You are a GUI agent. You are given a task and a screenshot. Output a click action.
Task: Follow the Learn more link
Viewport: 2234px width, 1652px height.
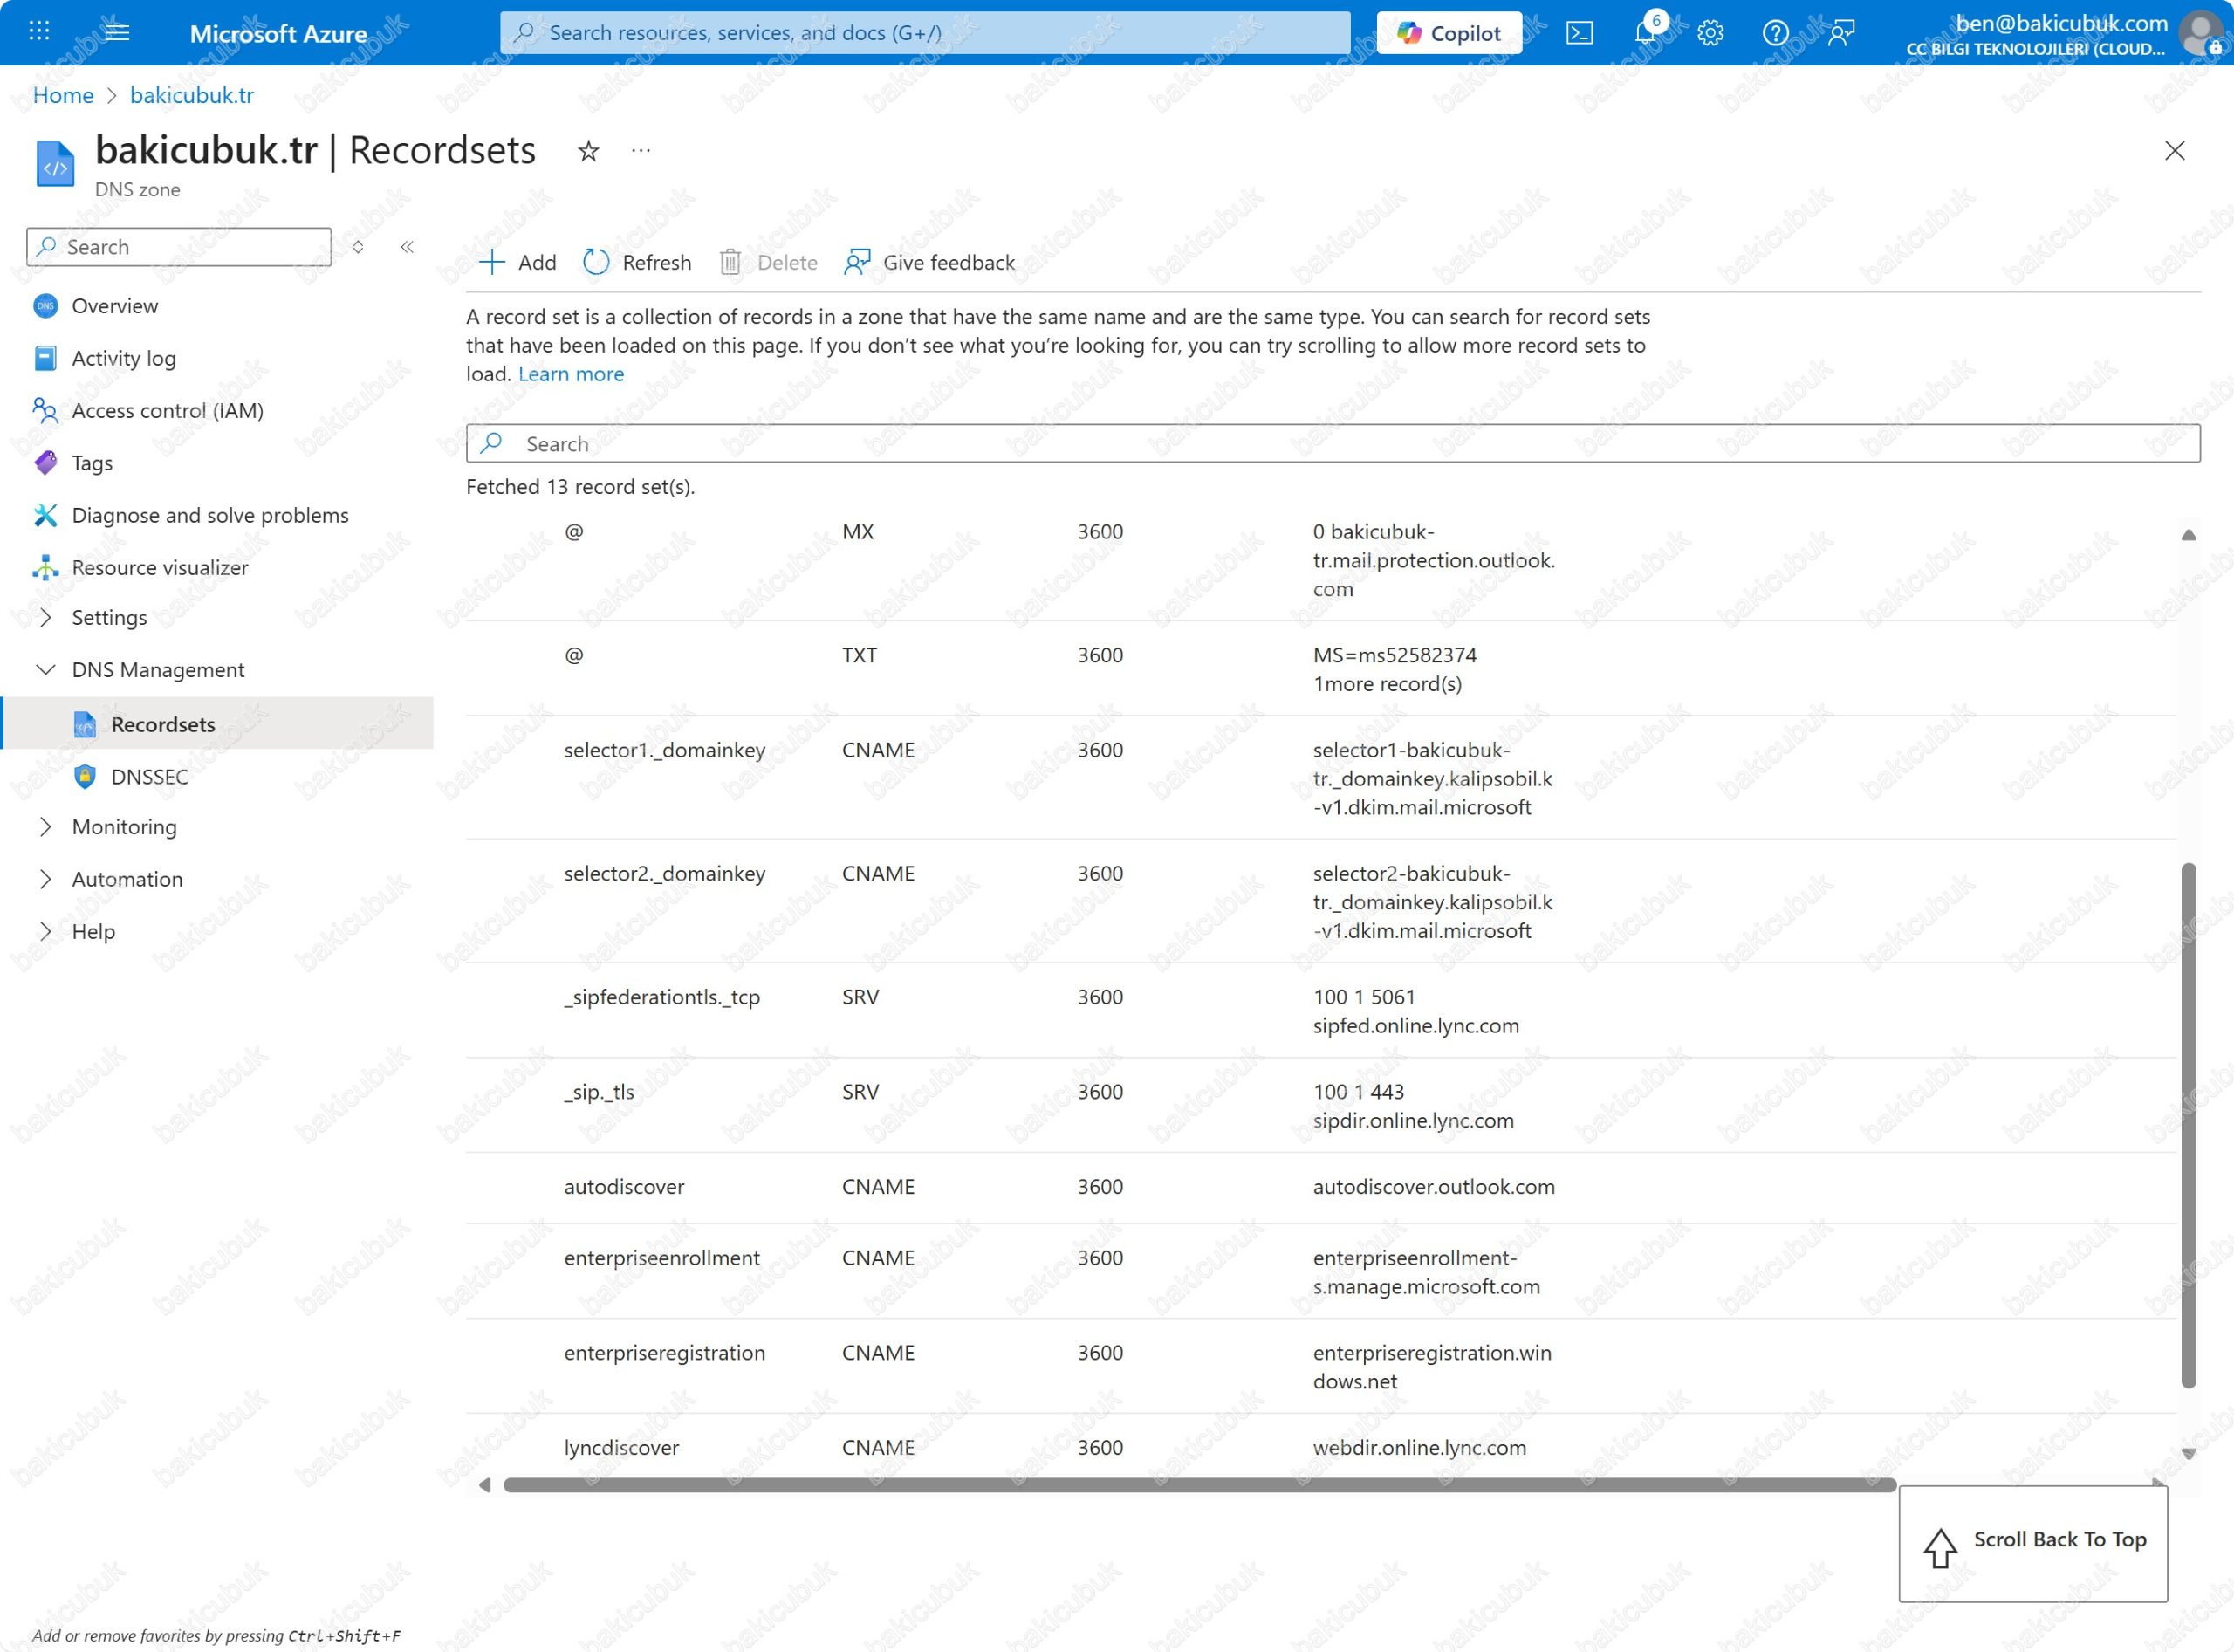[570, 374]
